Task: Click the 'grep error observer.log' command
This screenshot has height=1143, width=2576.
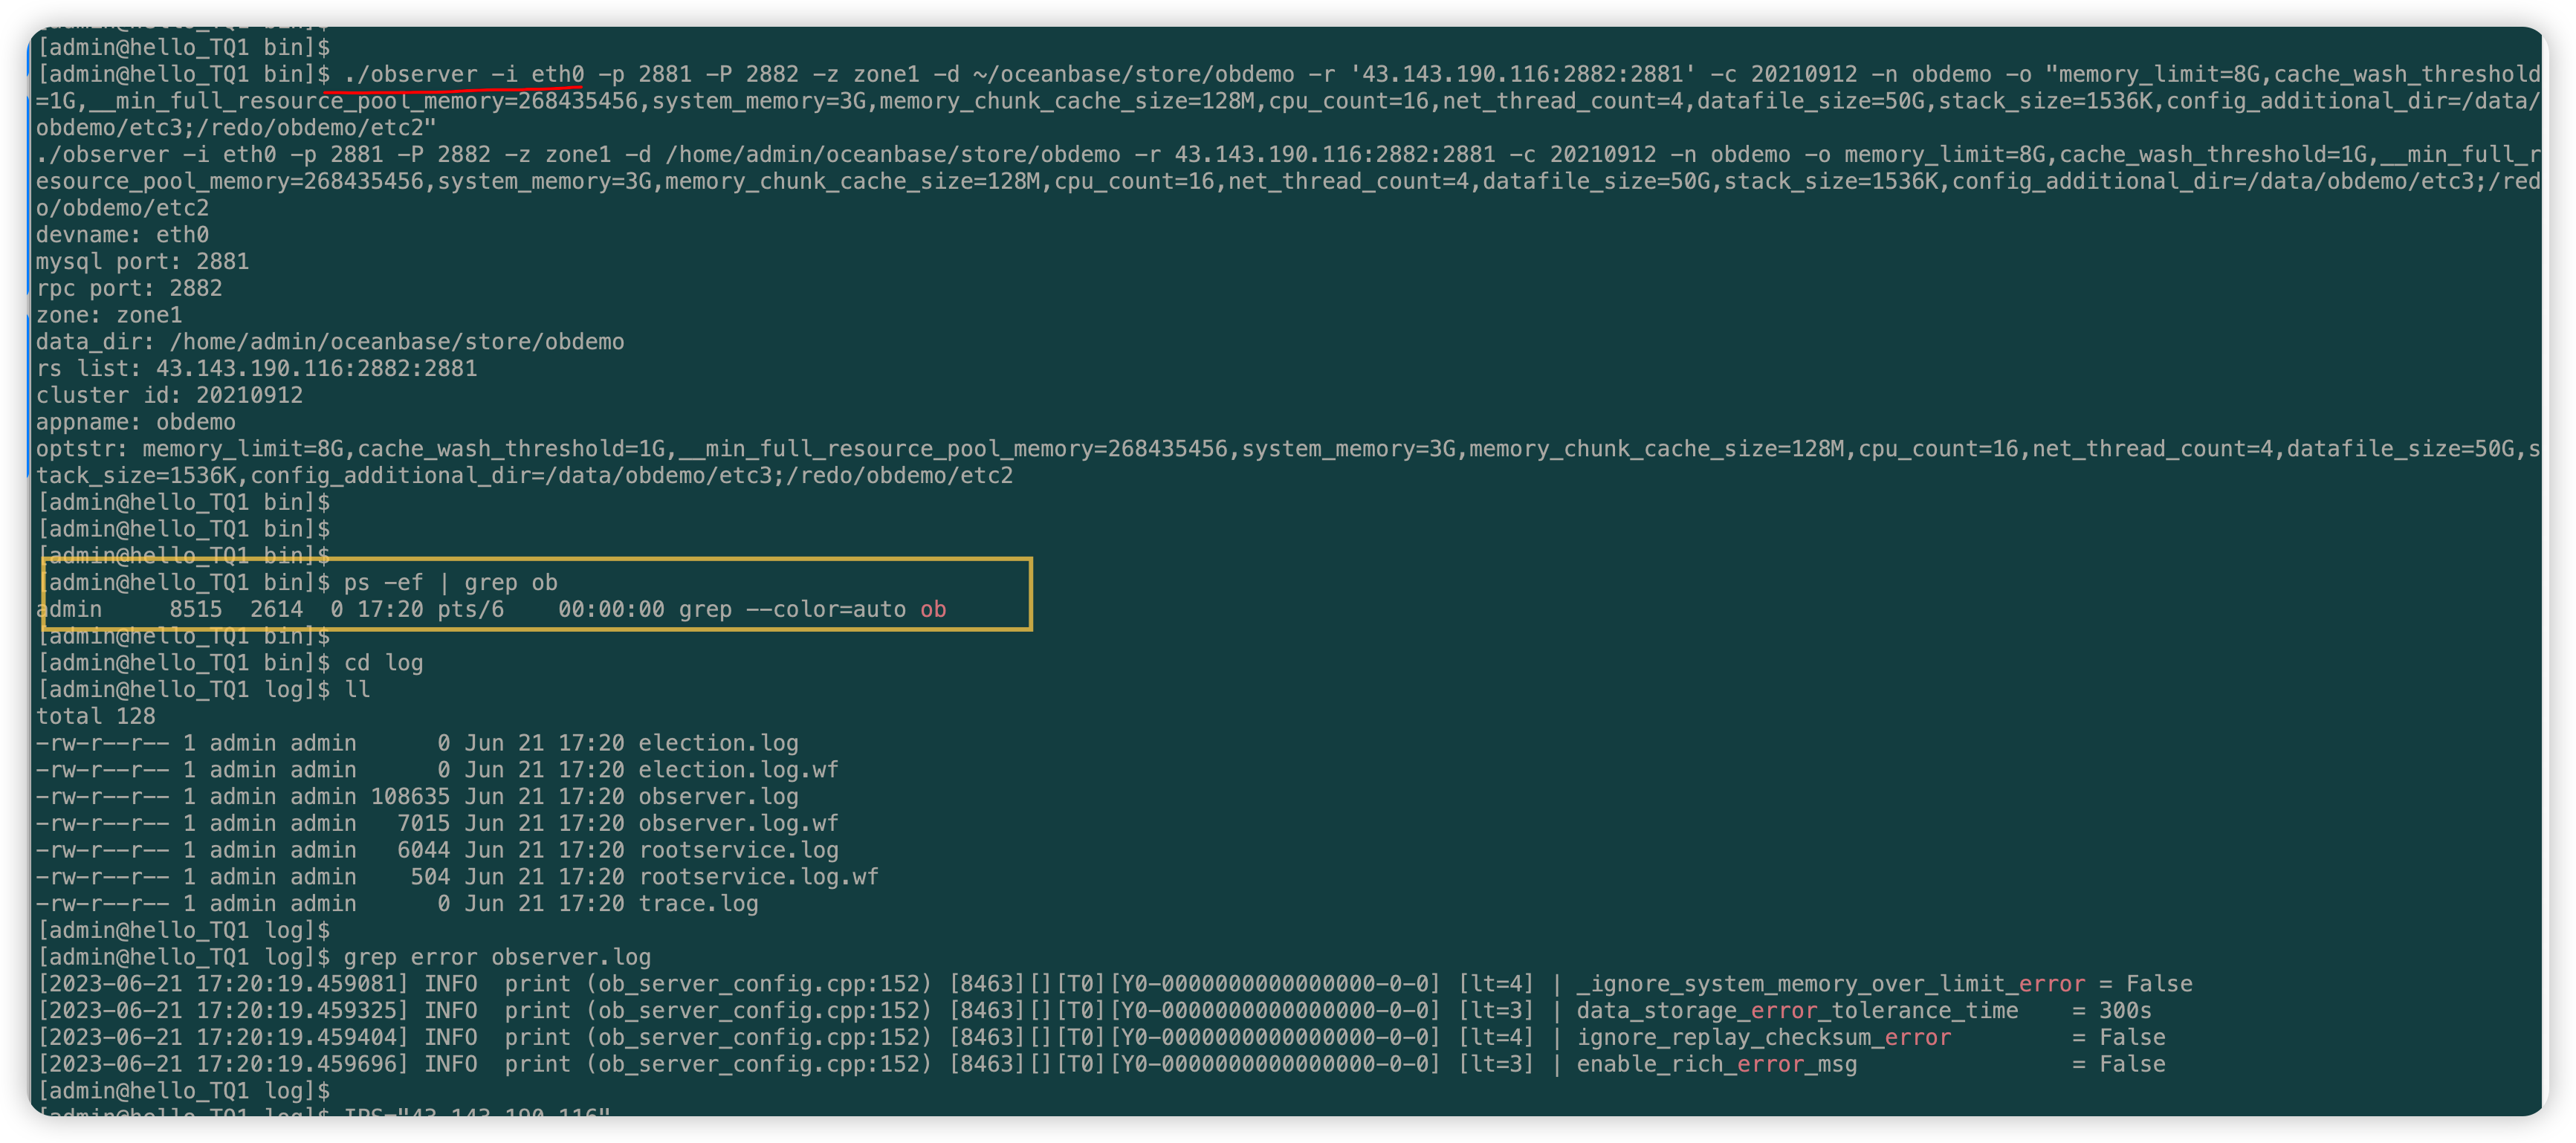Action: point(497,957)
